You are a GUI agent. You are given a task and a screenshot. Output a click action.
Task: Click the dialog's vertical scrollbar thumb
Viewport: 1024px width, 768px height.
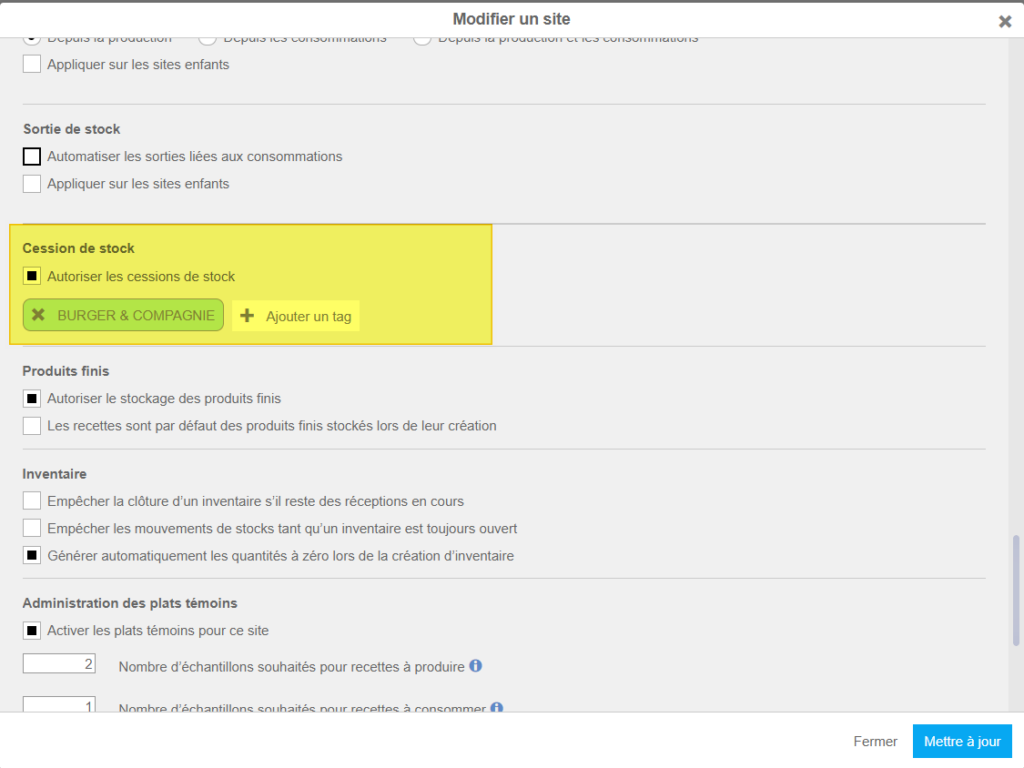1017,590
